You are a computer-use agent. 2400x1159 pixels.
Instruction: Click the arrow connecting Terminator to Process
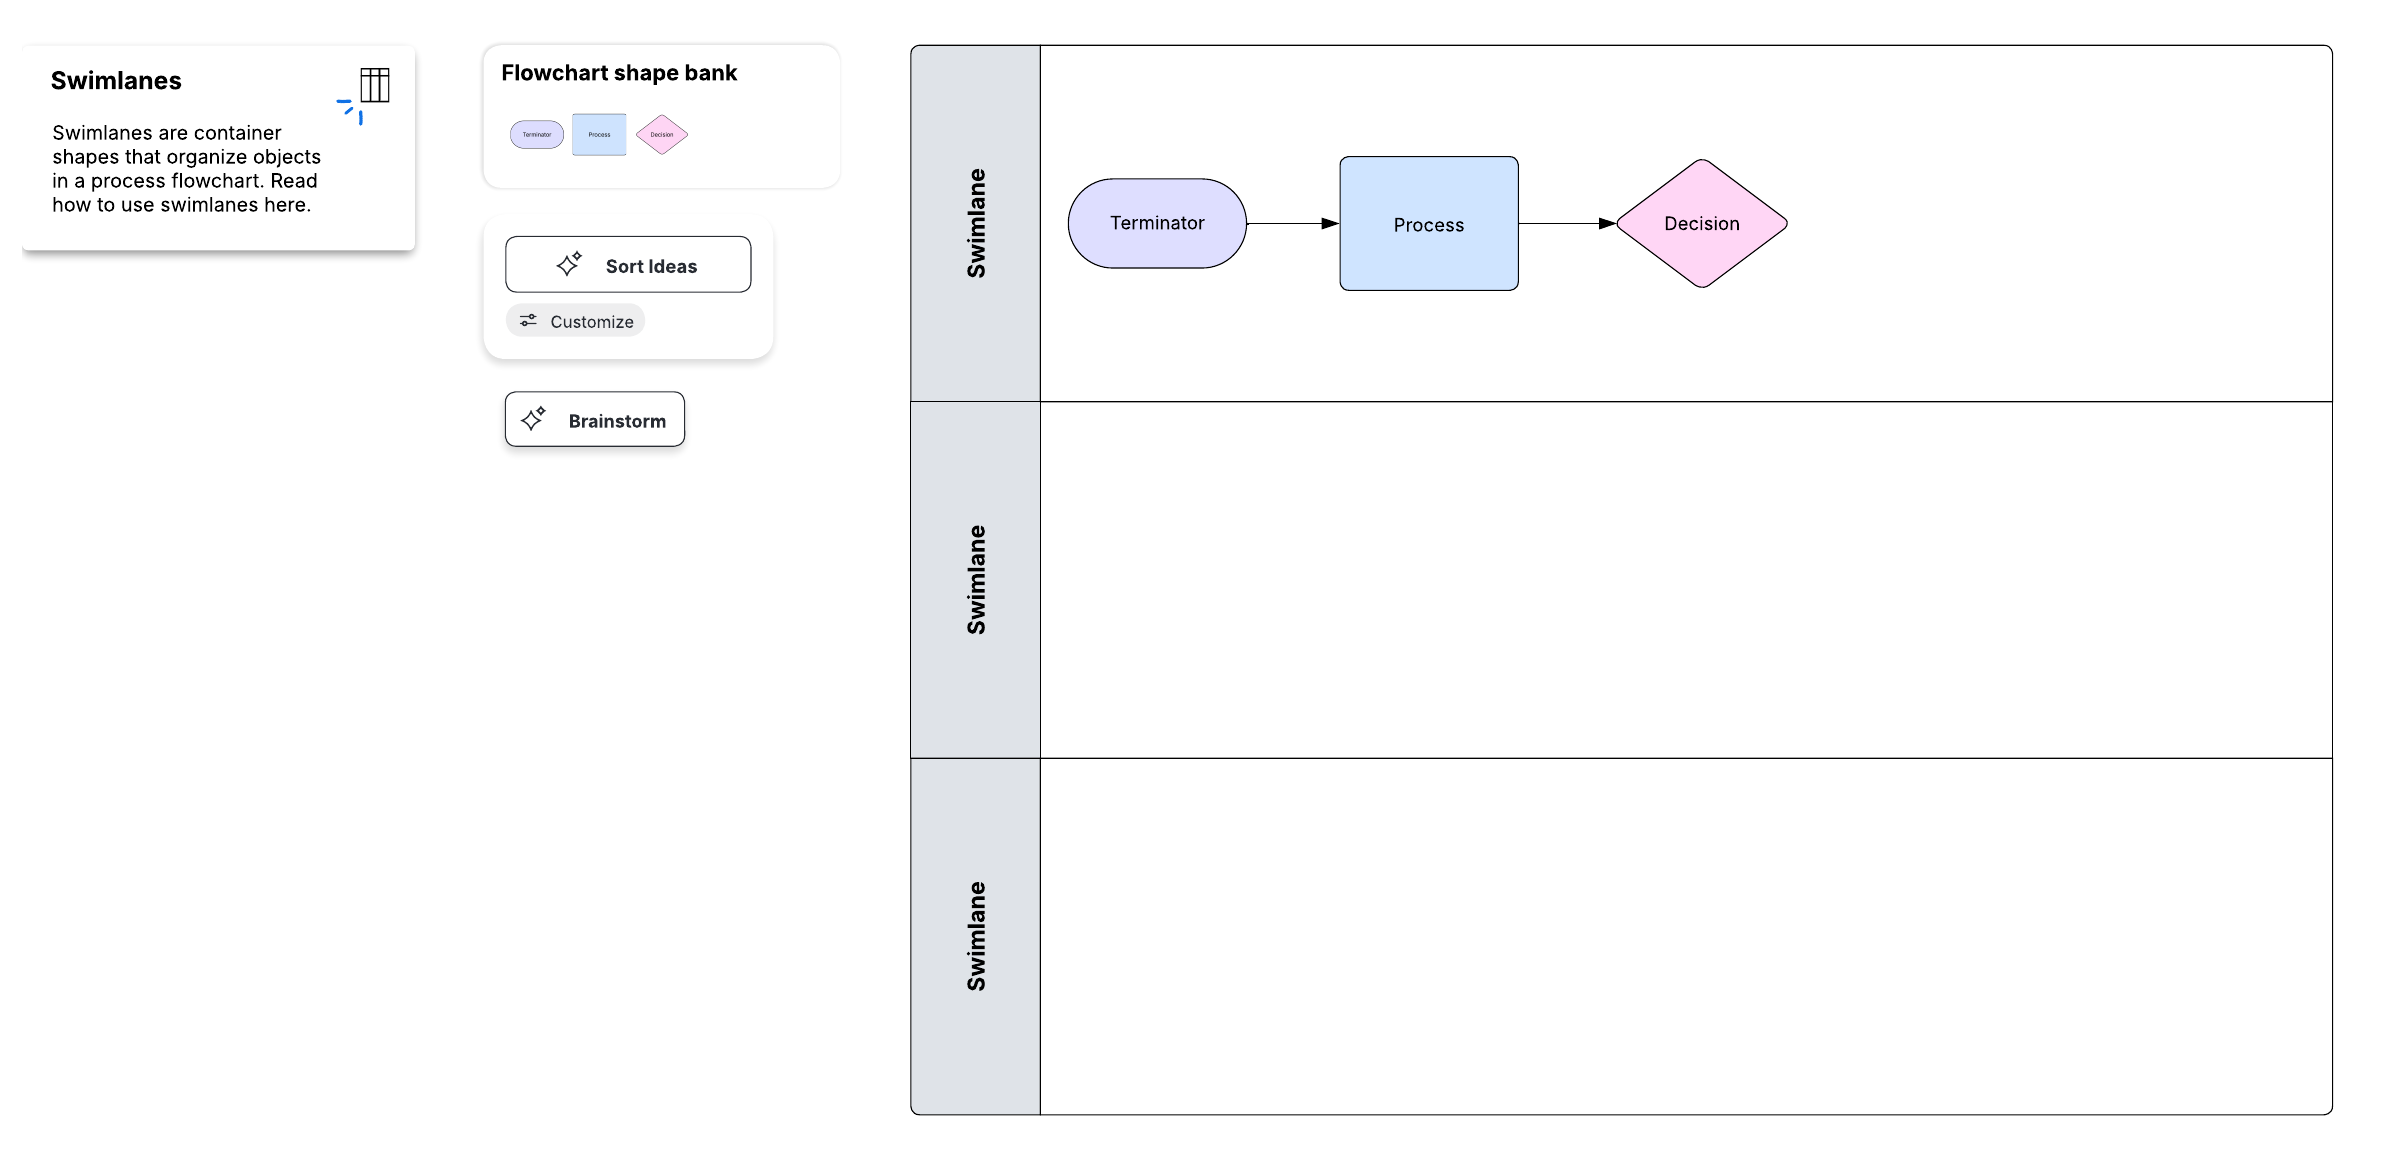[1292, 223]
